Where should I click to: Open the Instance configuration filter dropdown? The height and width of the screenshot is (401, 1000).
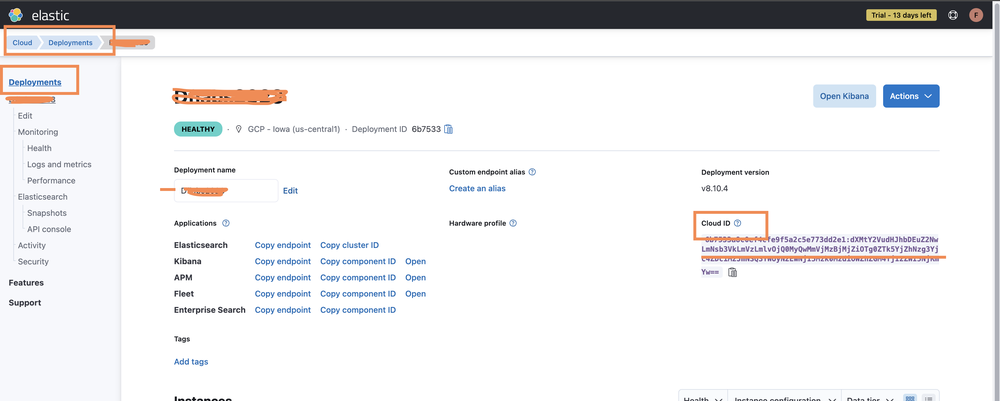(783, 398)
